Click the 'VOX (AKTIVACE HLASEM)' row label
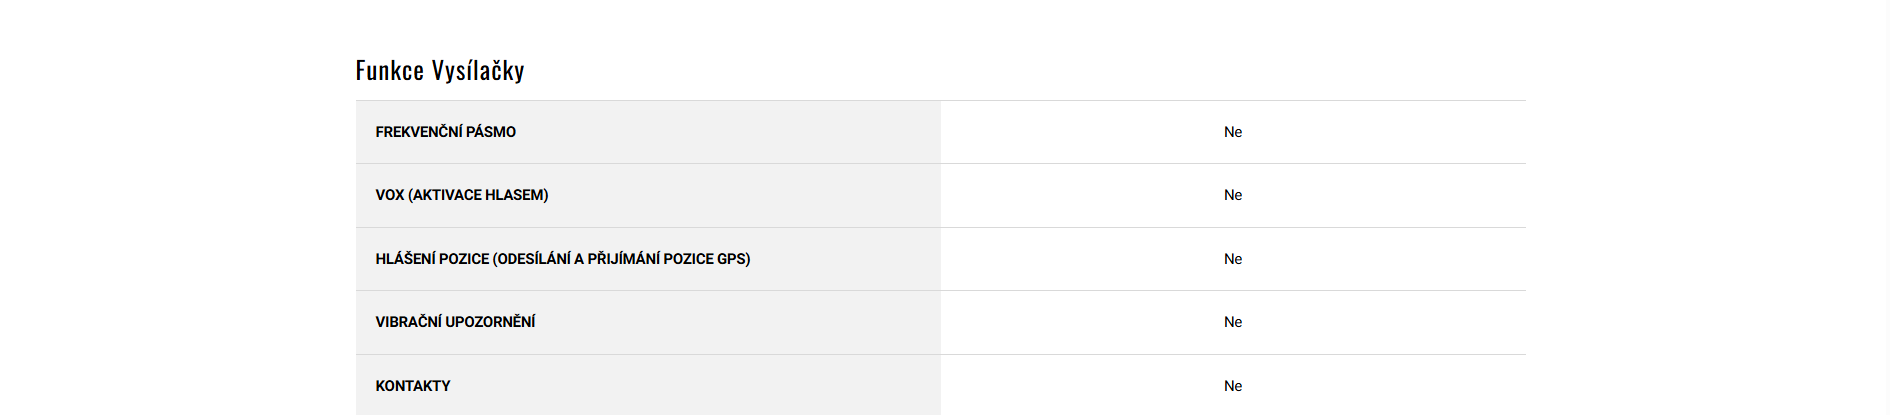1890x415 pixels. [x=461, y=195]
